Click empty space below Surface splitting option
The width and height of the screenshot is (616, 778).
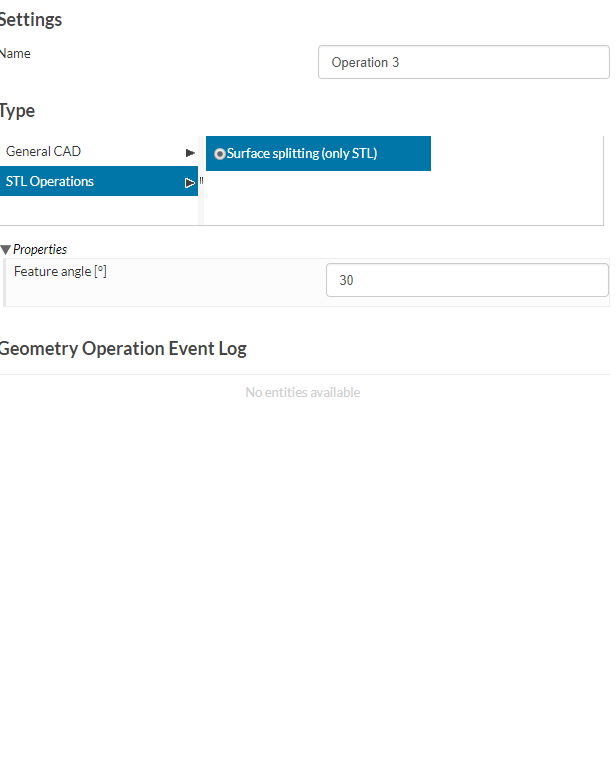click(318, 198)
